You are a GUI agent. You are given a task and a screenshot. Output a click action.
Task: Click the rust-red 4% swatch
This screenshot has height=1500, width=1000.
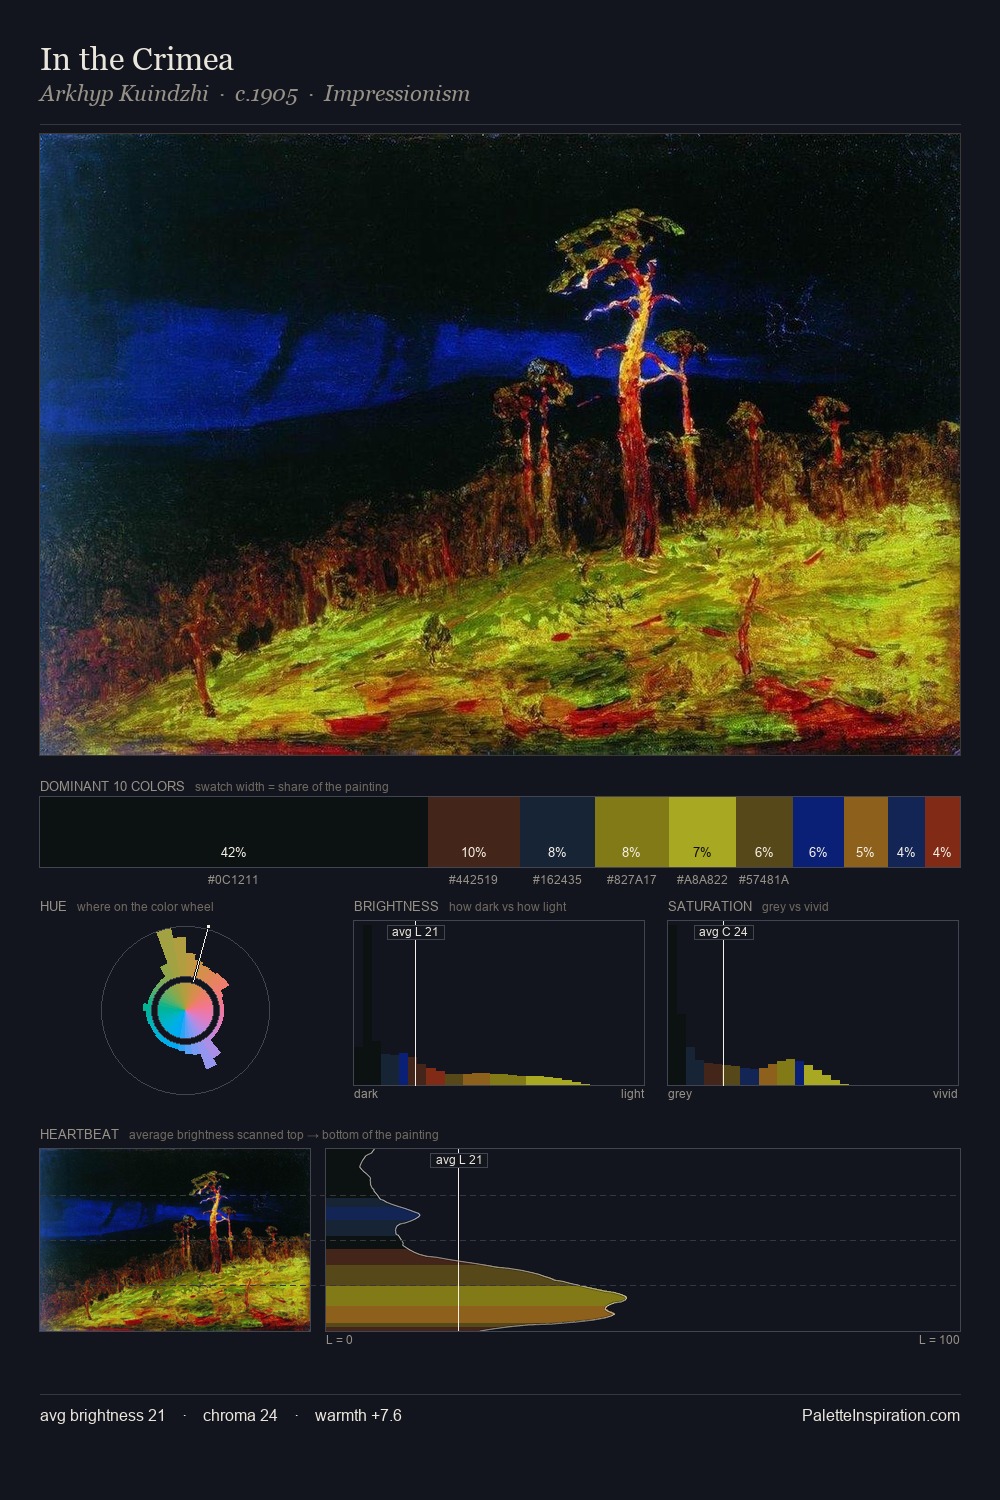[x=942, y=831]
